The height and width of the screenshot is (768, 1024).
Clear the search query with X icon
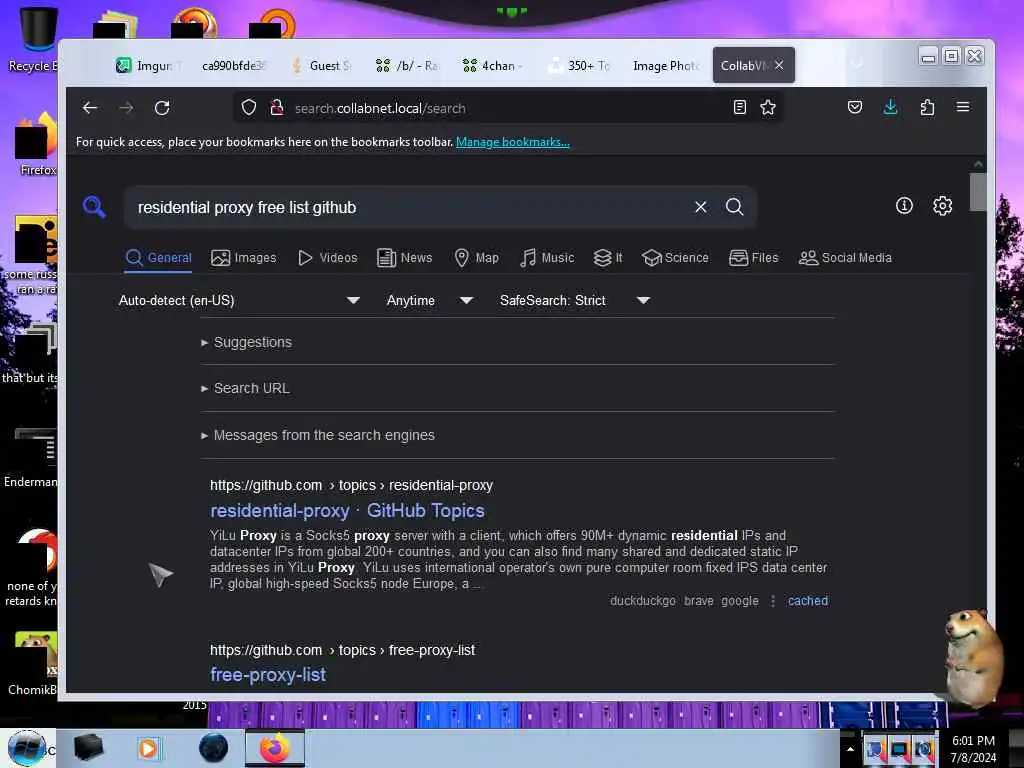tap(701, 207)
